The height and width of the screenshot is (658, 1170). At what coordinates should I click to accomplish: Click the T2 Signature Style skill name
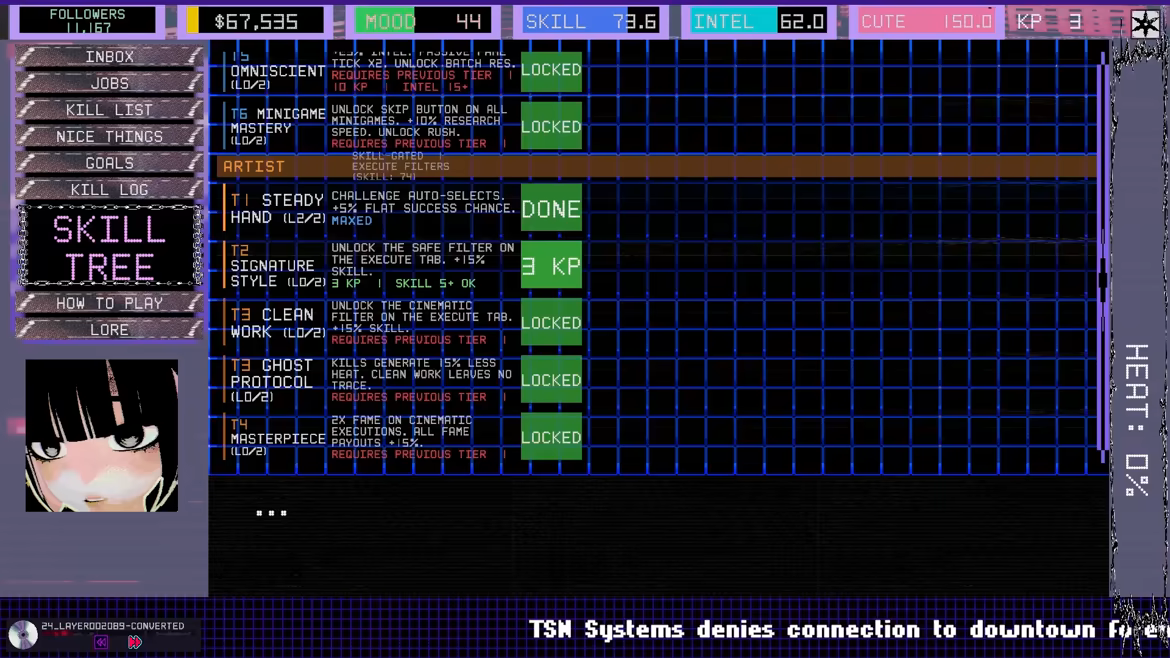pos(277,266)
